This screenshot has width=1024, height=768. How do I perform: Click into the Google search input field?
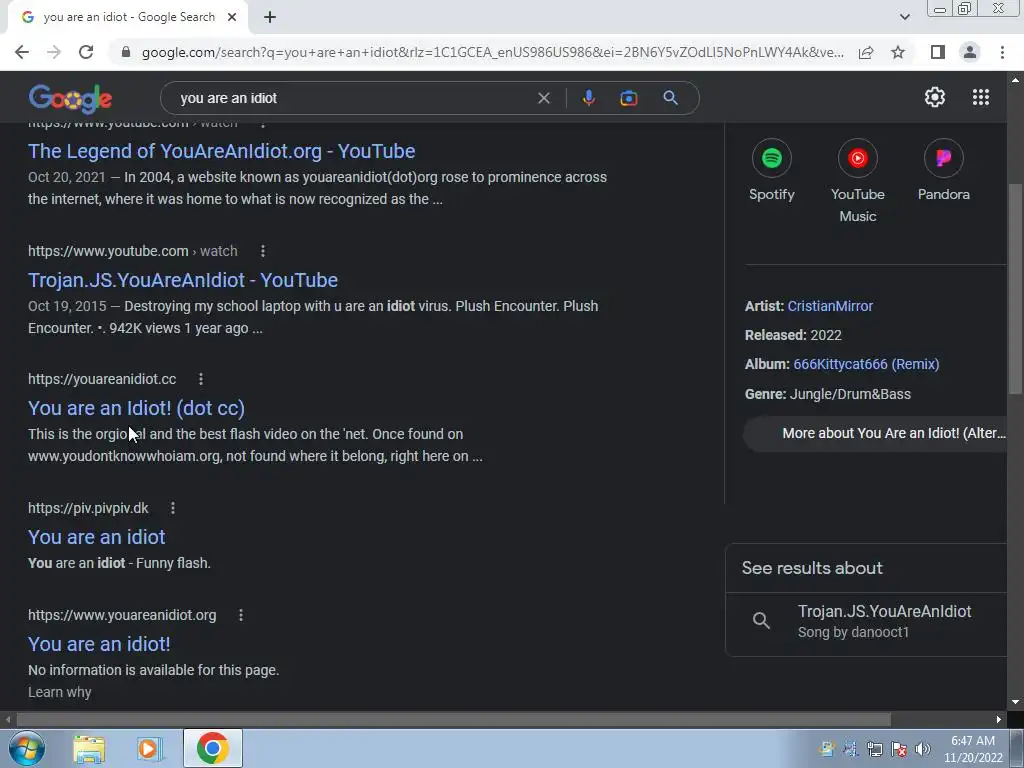tap(353, 98)
